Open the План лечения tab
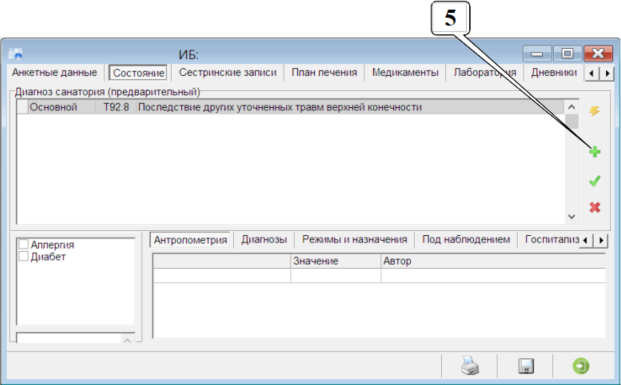The image size is (621, 385). (x=324, y=72)
